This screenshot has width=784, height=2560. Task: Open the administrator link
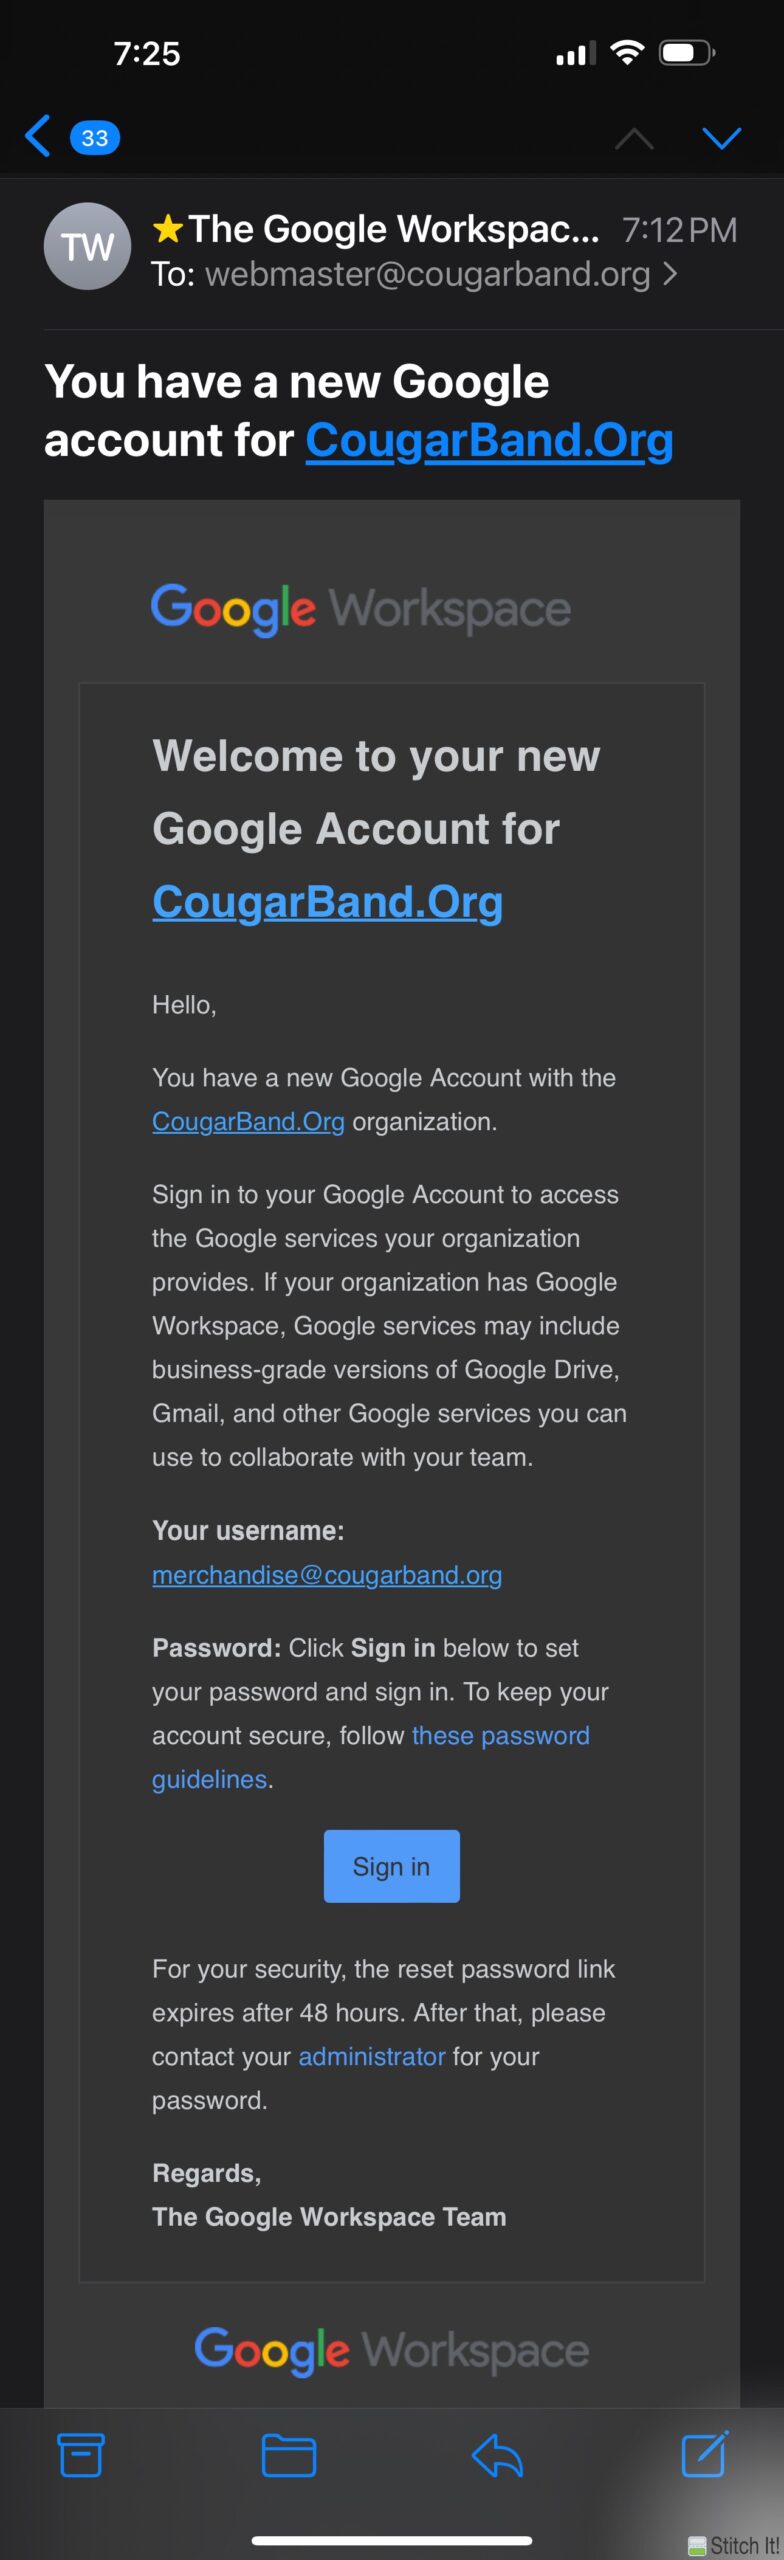pos(372,2056)
